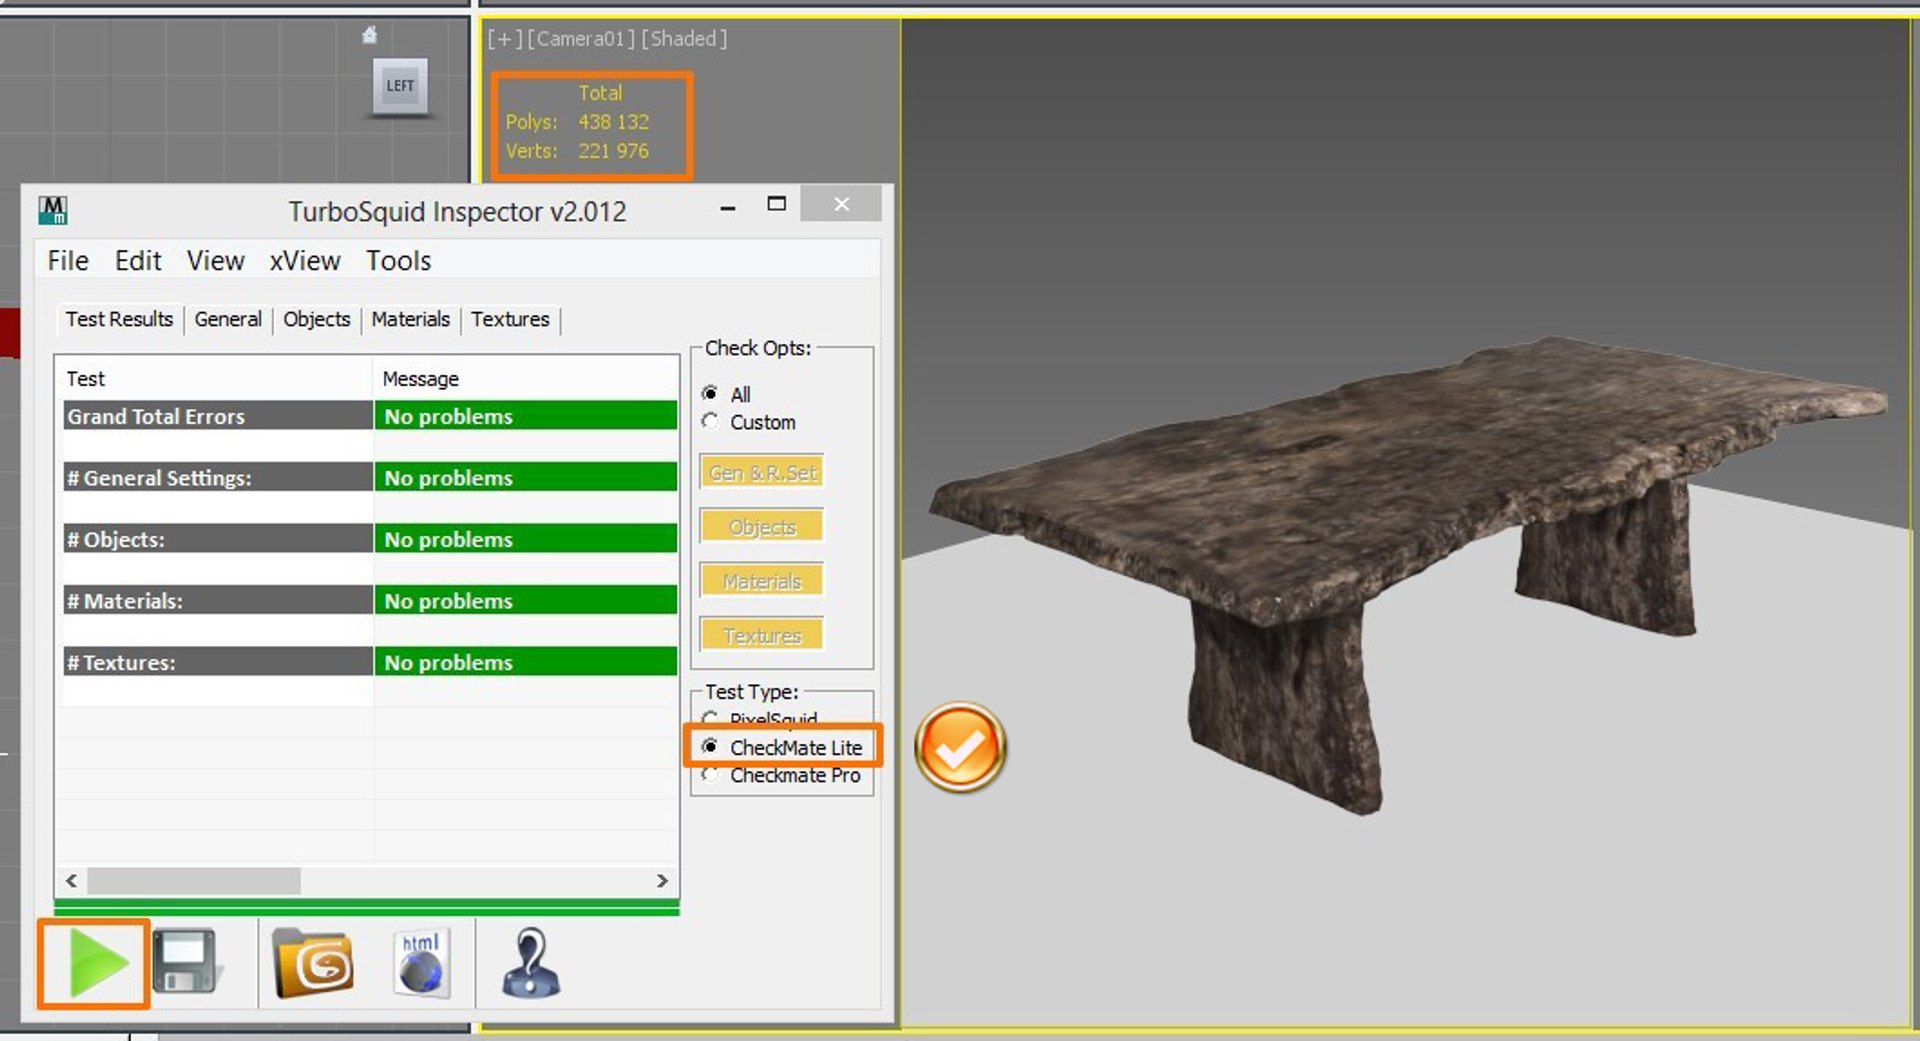Open the html report globe icon
The width and height of the screenshot is (1920, 1041).
[421, 963]
